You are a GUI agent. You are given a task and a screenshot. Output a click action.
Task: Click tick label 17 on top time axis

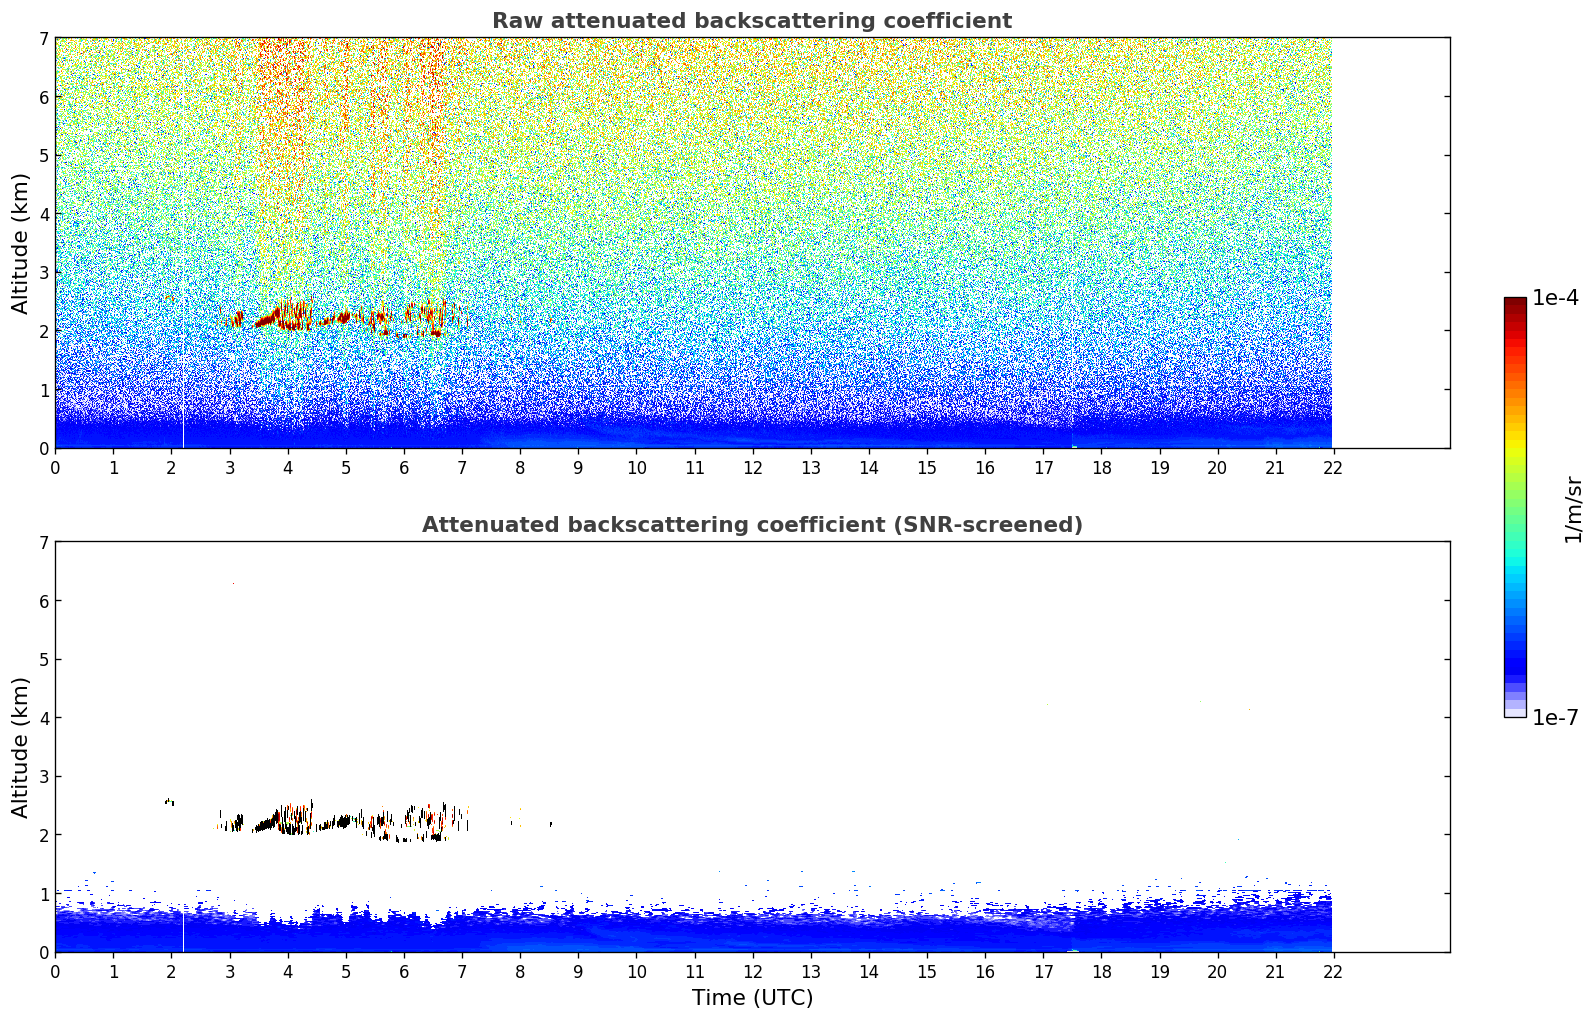[1043, 468]
